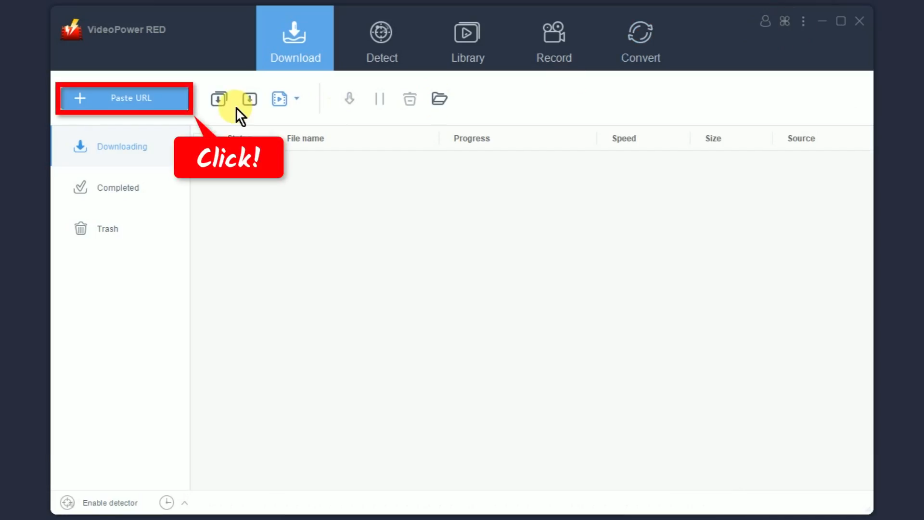
Task: Click the VideoPower RED logo
Action: (71, 29)
